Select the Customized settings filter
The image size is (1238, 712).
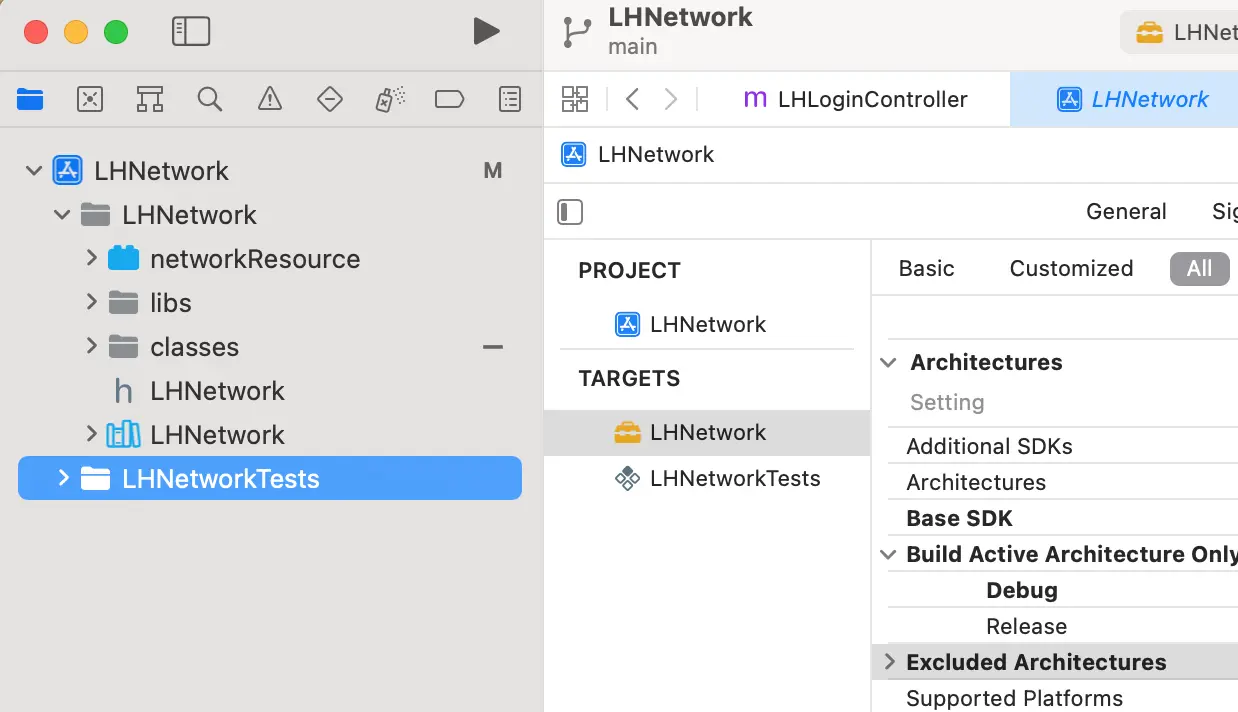(x=1071, y=268)
